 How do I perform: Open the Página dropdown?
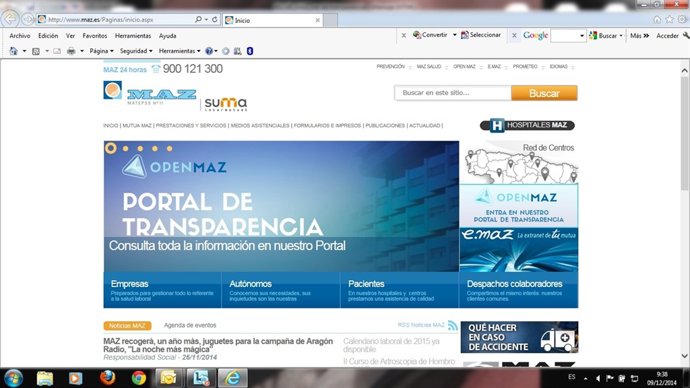click(x=101, y=51)
